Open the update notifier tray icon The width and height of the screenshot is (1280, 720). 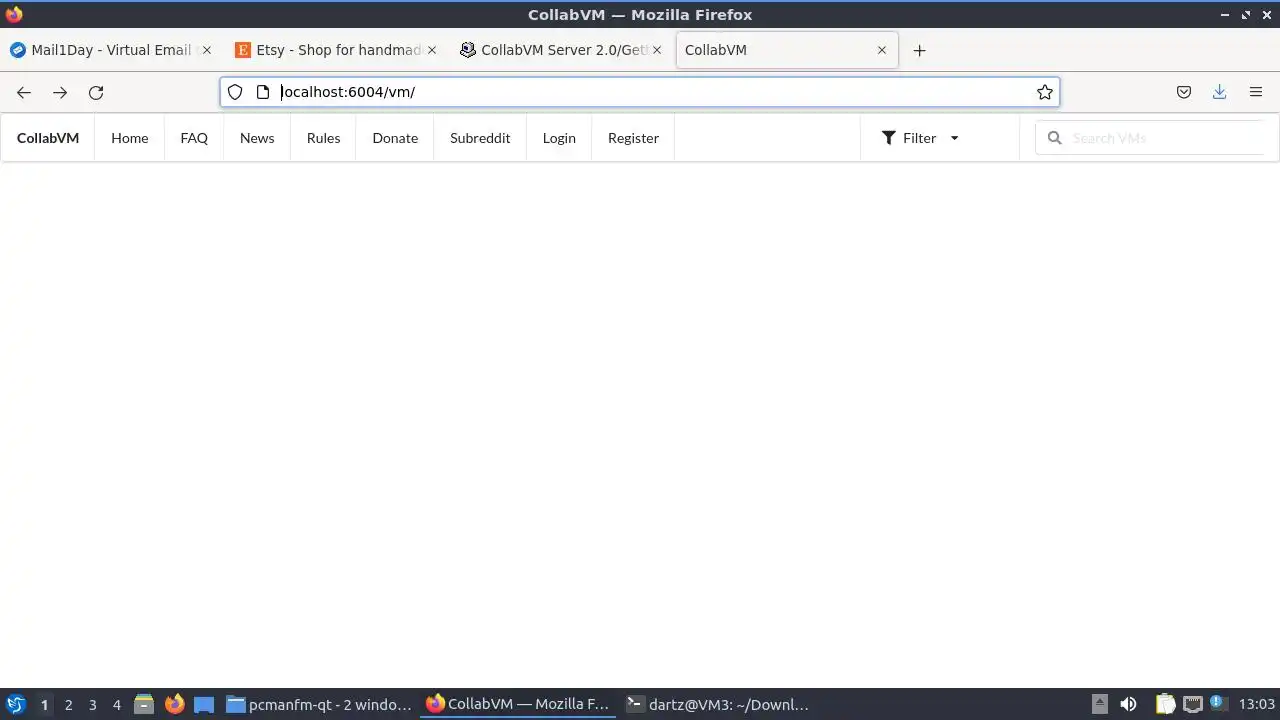click(1217, 703)
